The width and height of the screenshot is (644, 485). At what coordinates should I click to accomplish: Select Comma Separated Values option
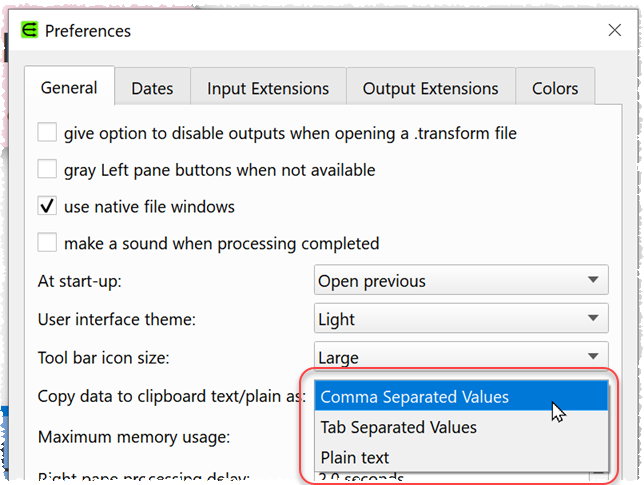tap(461, 397)
